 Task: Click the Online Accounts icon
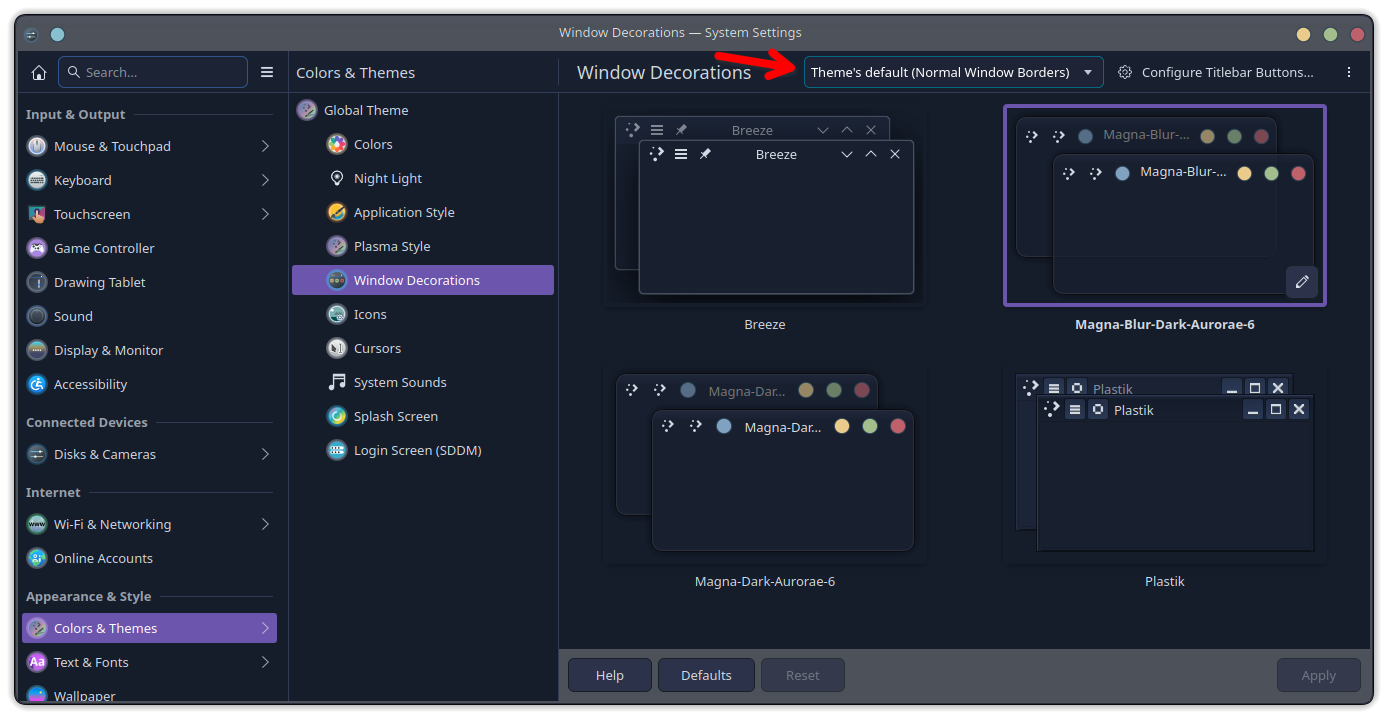(x=37, y=558)
